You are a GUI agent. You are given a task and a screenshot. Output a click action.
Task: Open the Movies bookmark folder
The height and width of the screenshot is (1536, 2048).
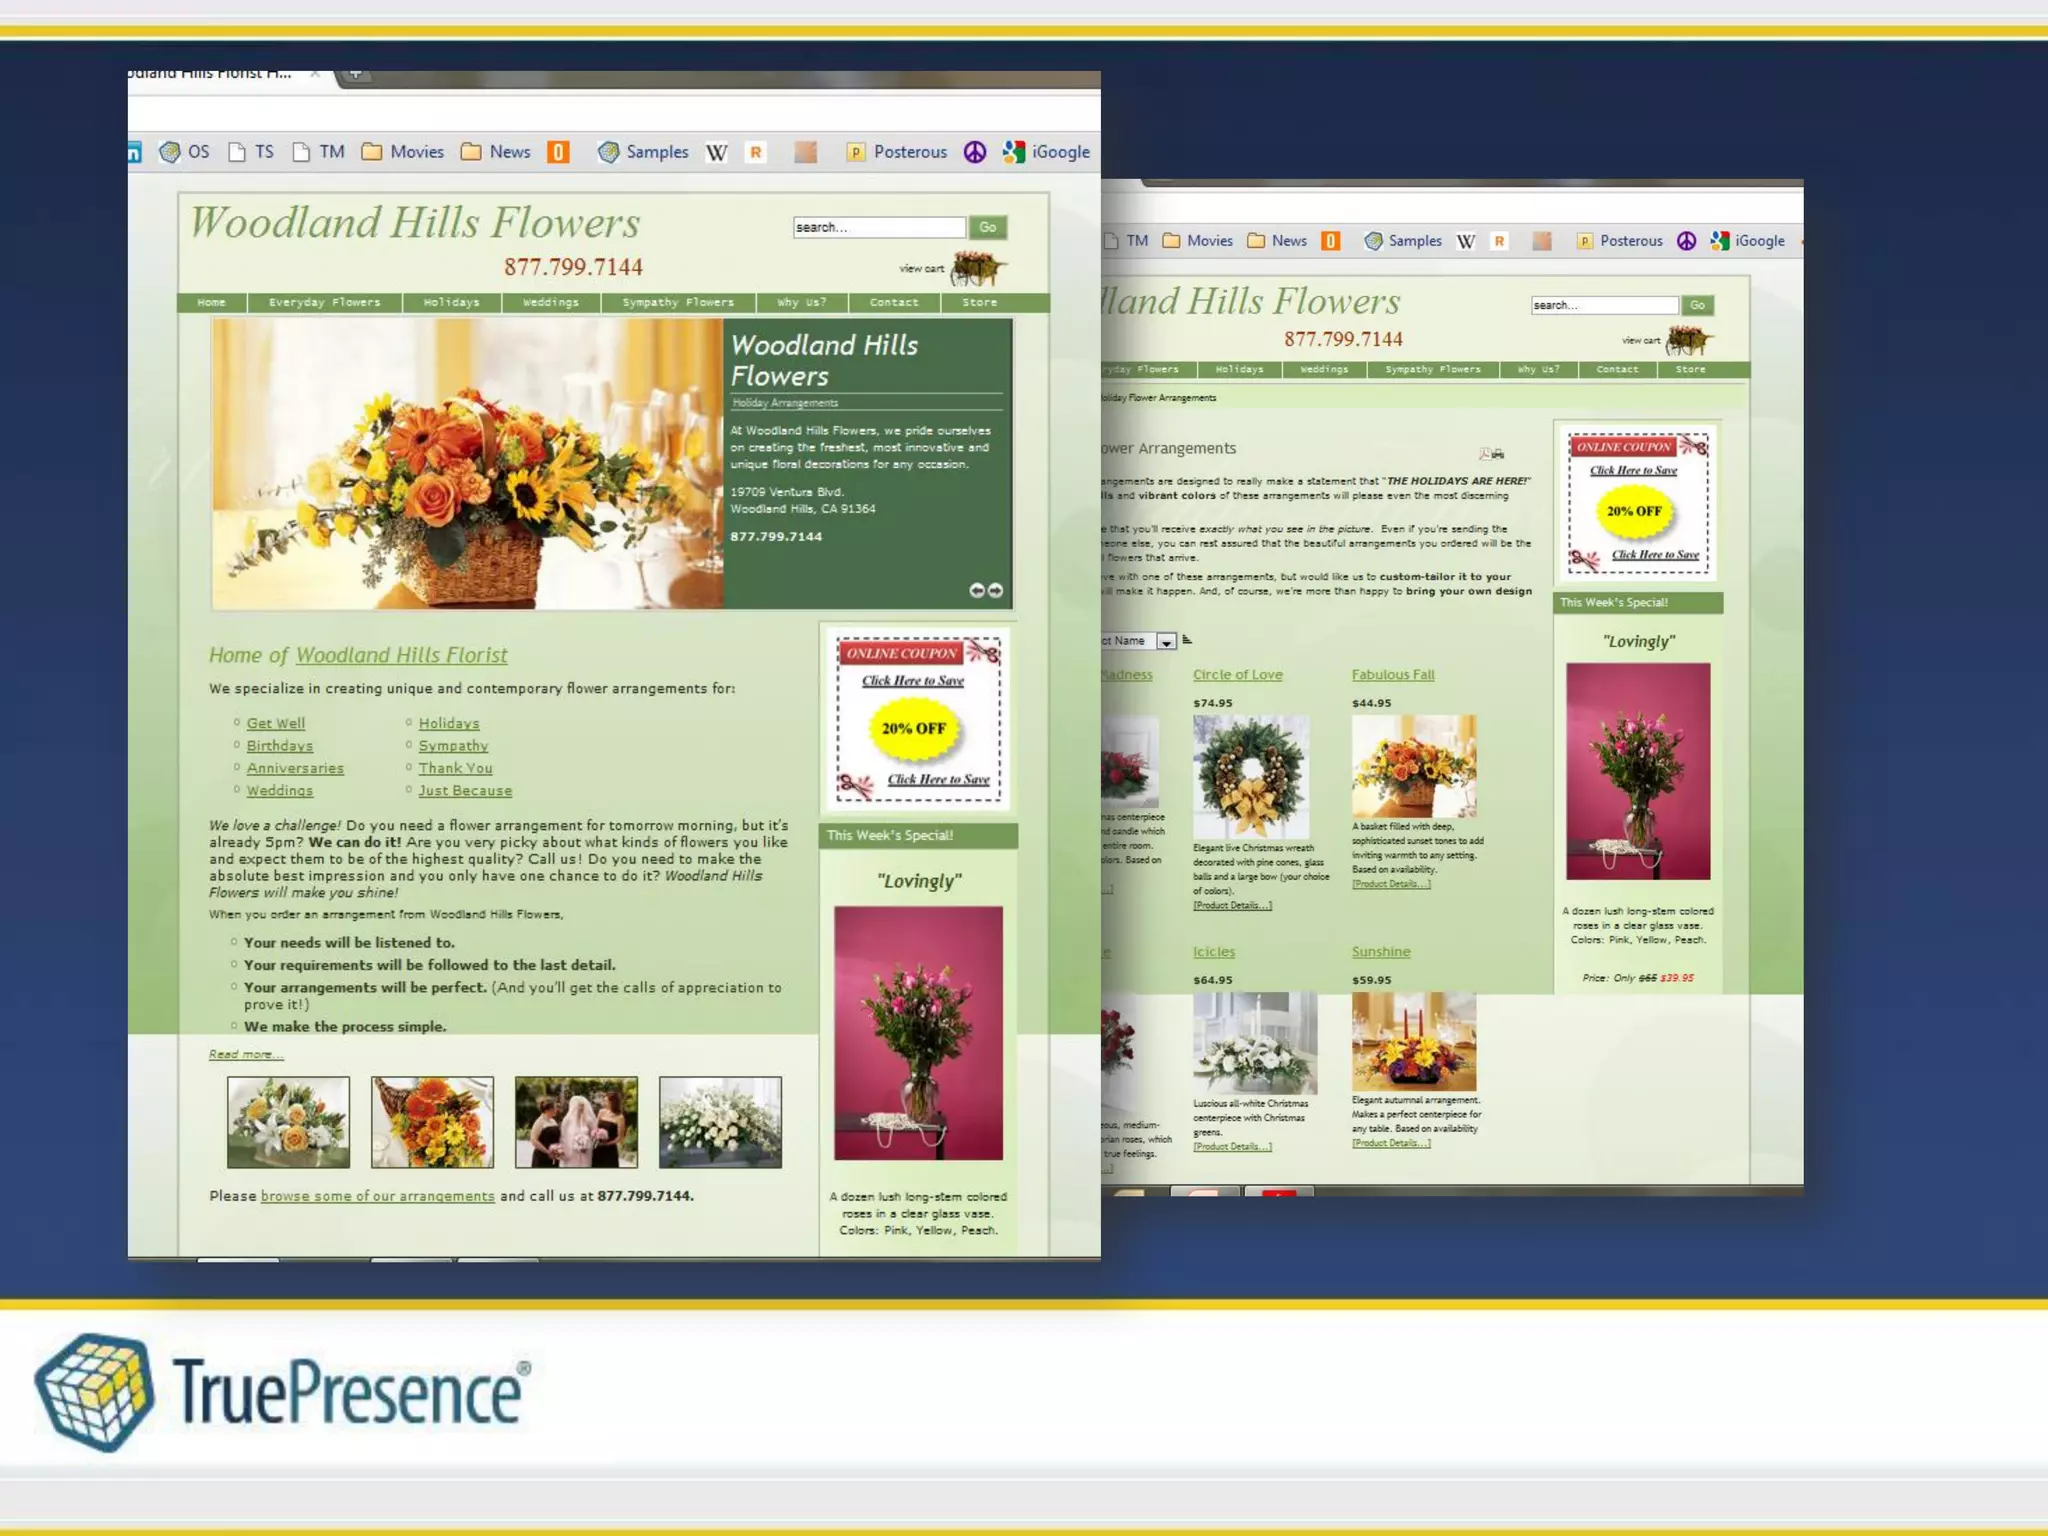[403, 152]
